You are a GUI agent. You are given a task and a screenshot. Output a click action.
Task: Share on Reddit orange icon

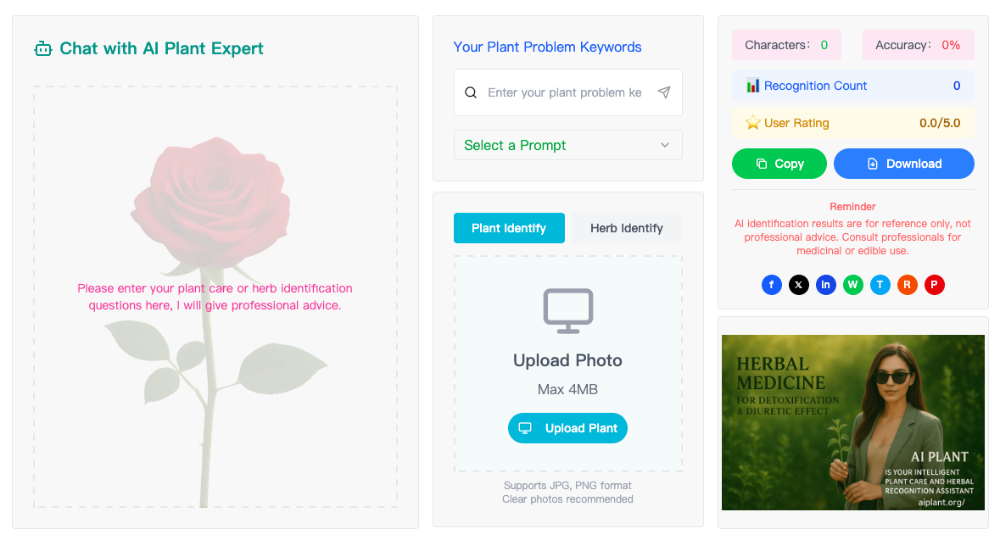pos(907,284)
